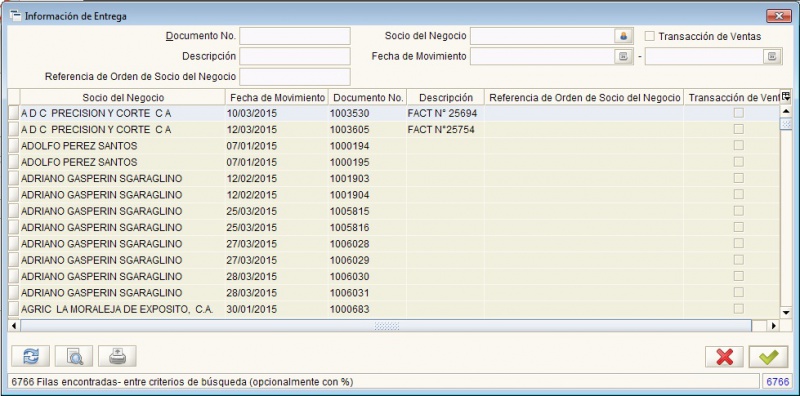Toggle sales checkbox in row 1003530
The image size is (800, 396).
pos(738,113)
